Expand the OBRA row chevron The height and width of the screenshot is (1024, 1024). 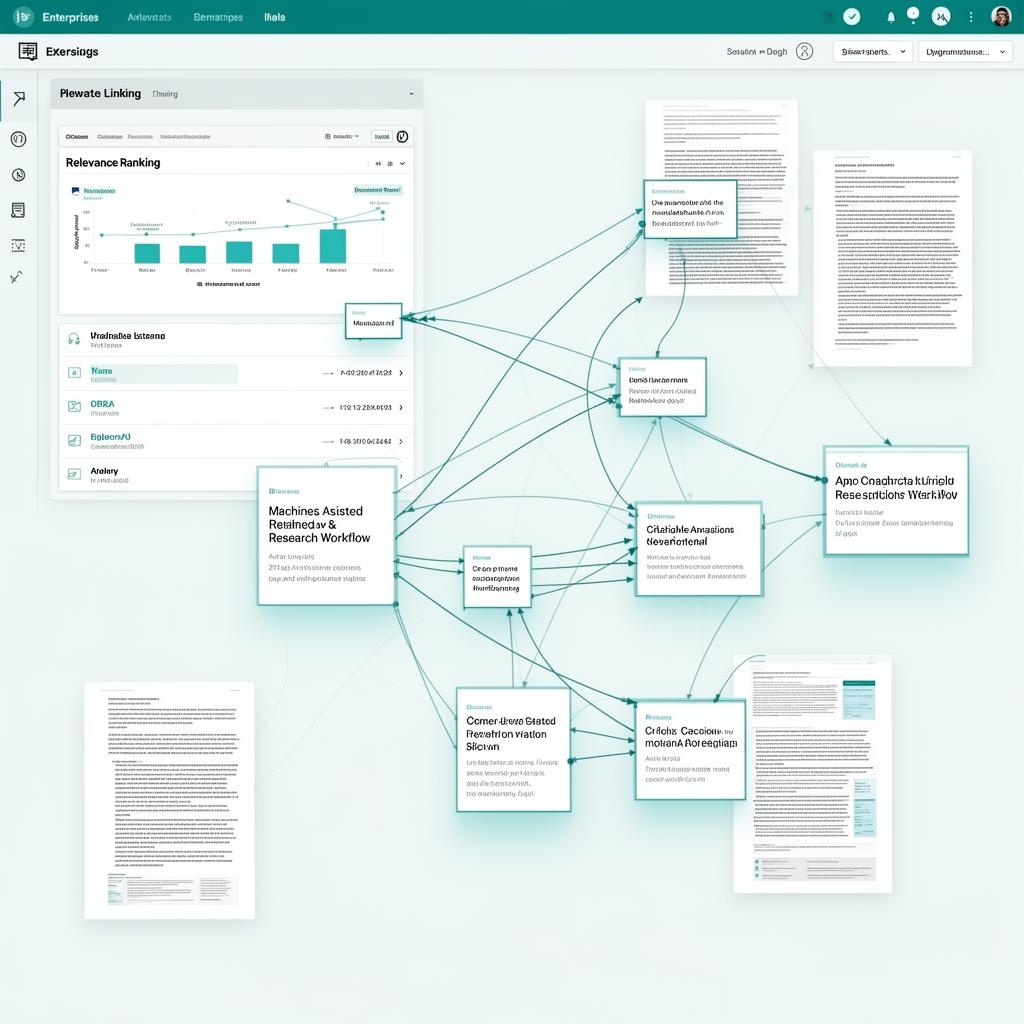pyautogui.click(x=401, y=408)
